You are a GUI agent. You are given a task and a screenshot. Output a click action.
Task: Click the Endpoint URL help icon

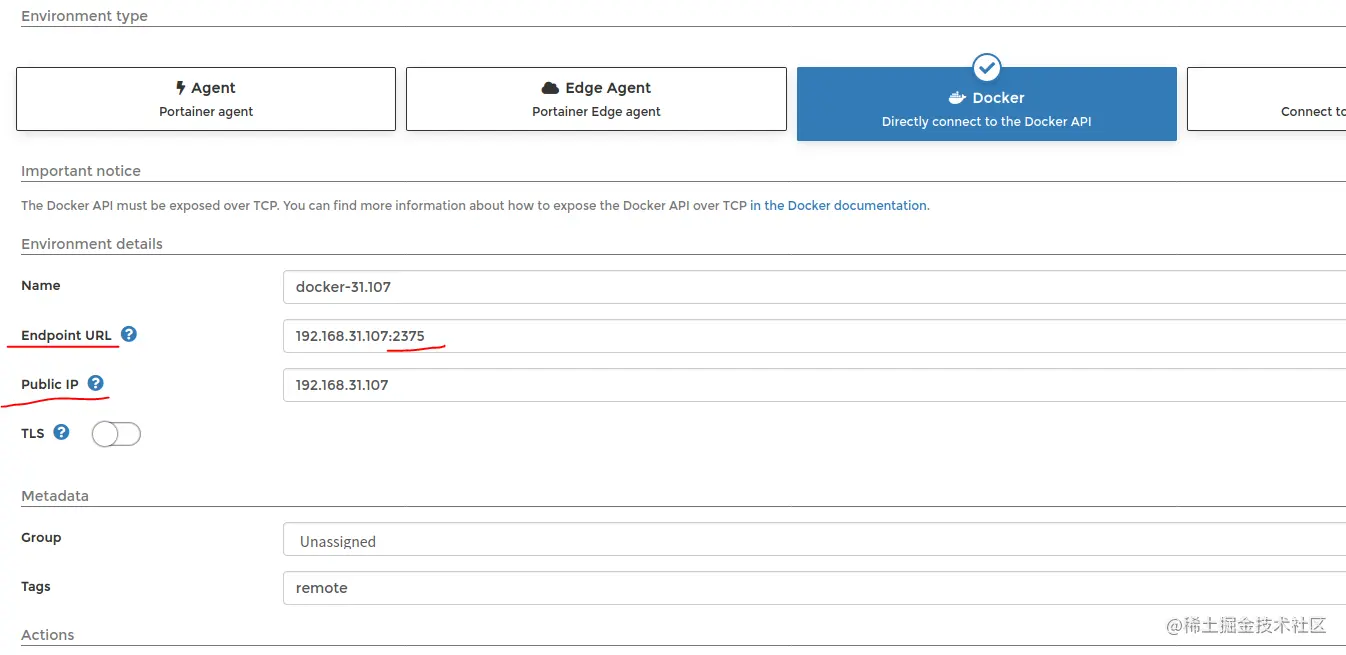tap(129, 334)
